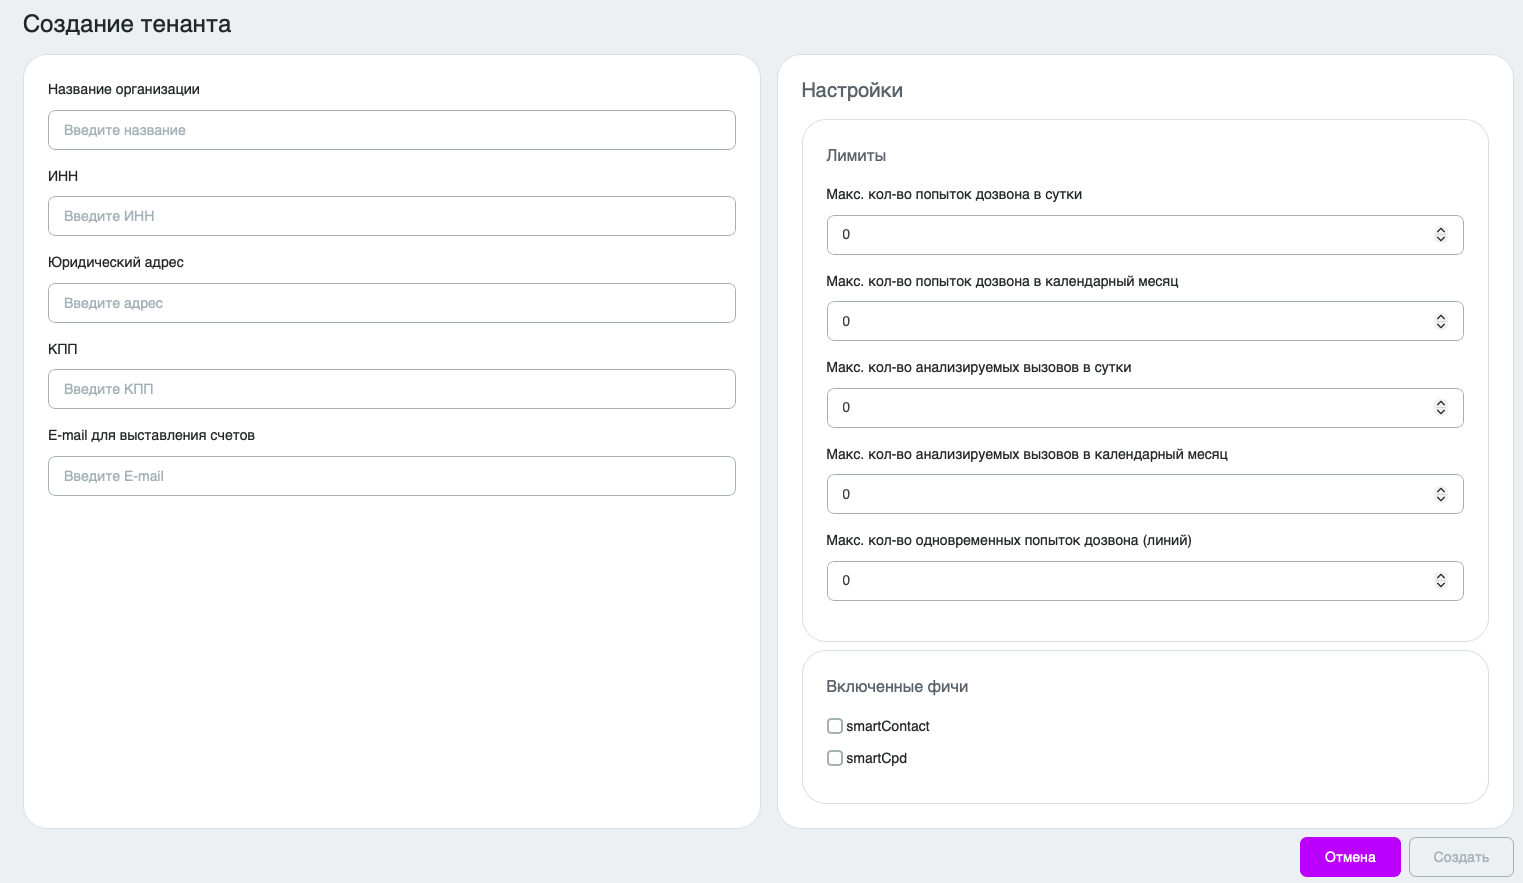Focus the ИНН input field
This screenshot has width=1523, height=883.
coord(392,216)
